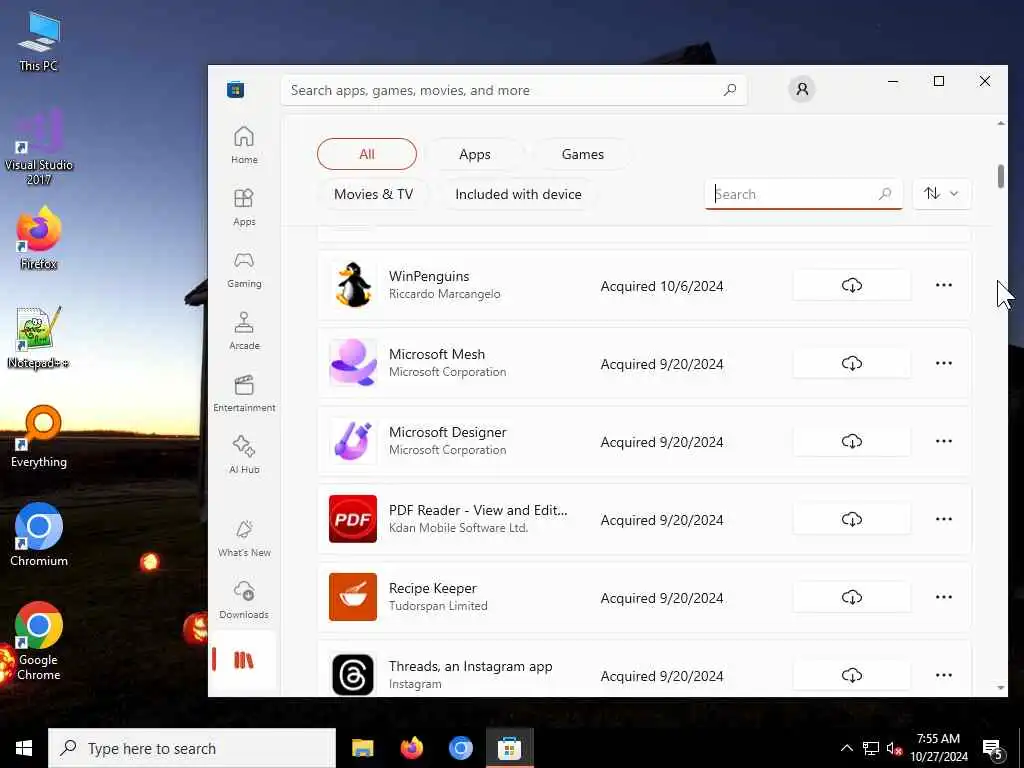Open more options for Threads app

point(944,675)
